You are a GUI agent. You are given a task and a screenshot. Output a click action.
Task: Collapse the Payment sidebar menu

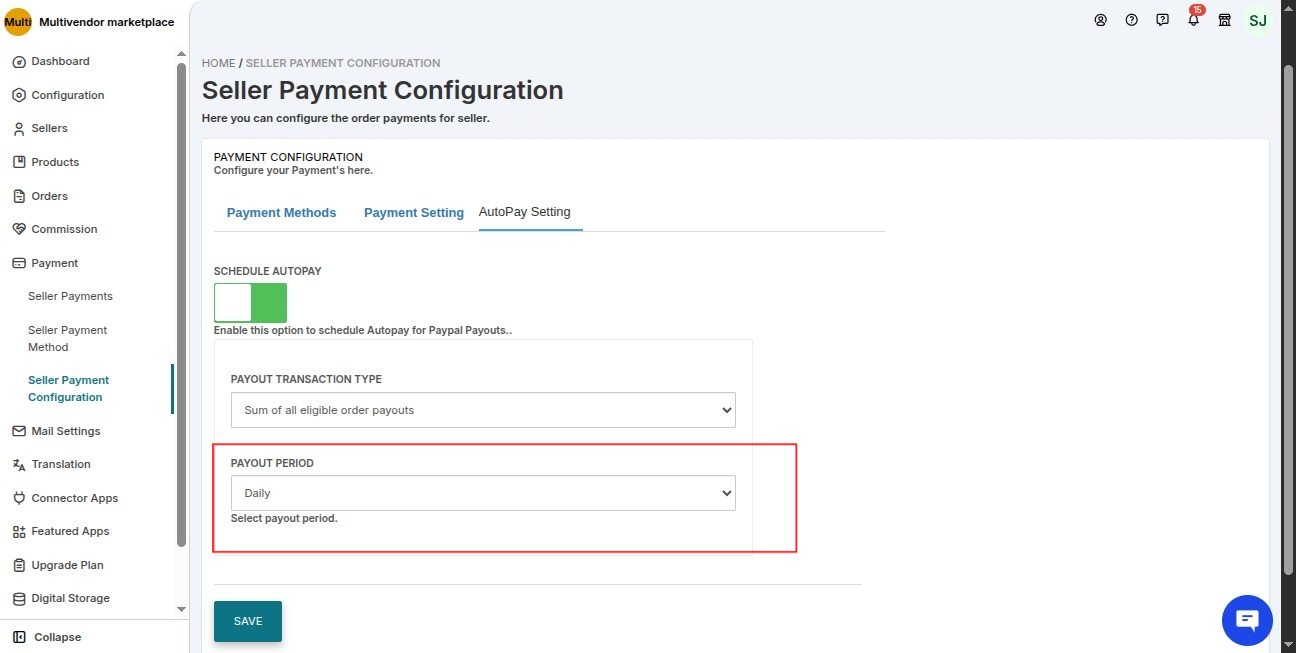tap(55, 263)
